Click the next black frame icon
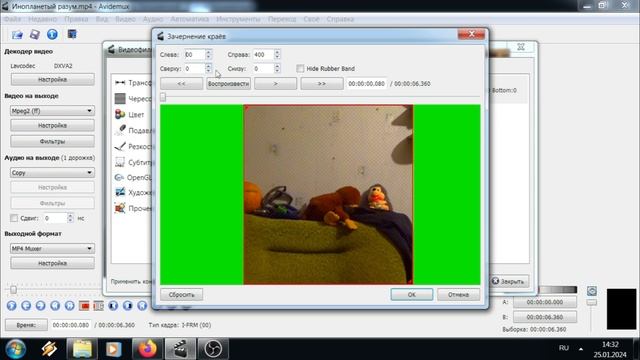640x360 pixels. (128, 305)
